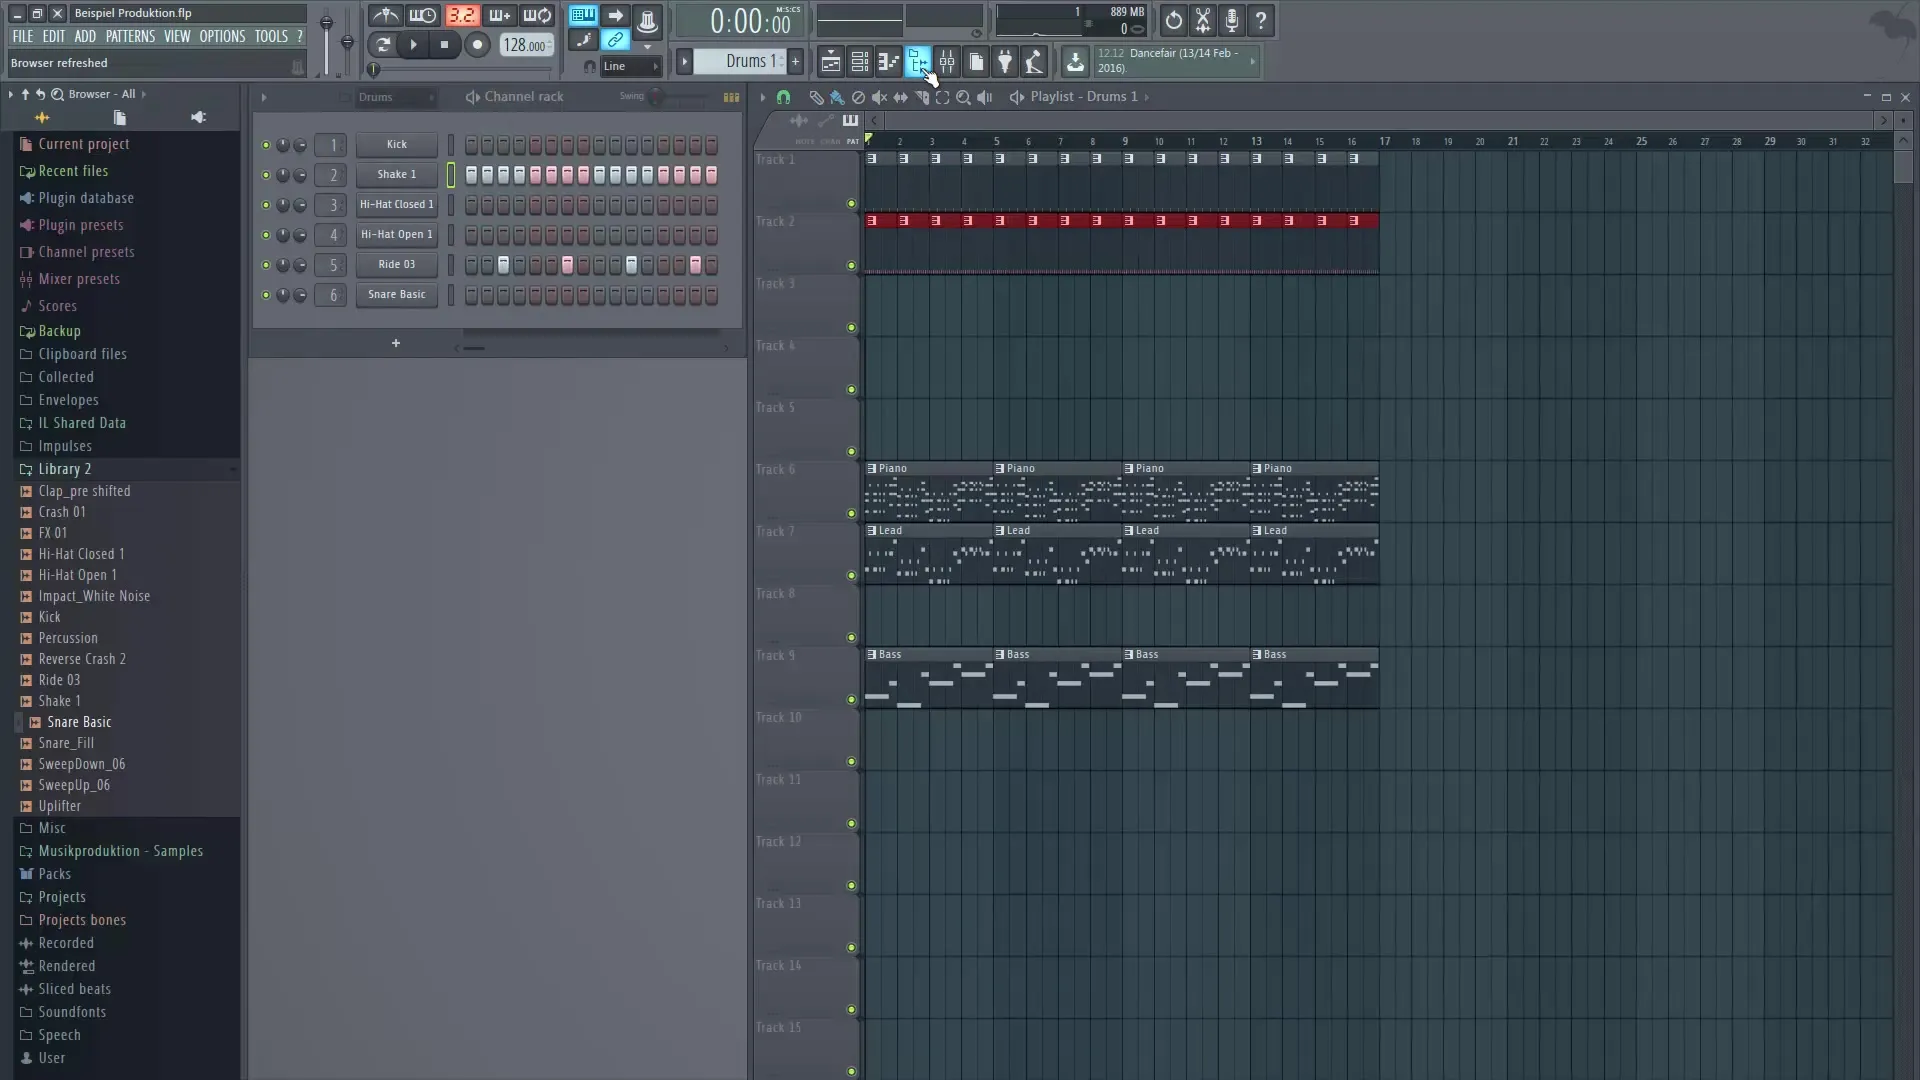Open the OPTIONS menu
Viewport: 1920px width, 1080px height.
pos(222,36)
